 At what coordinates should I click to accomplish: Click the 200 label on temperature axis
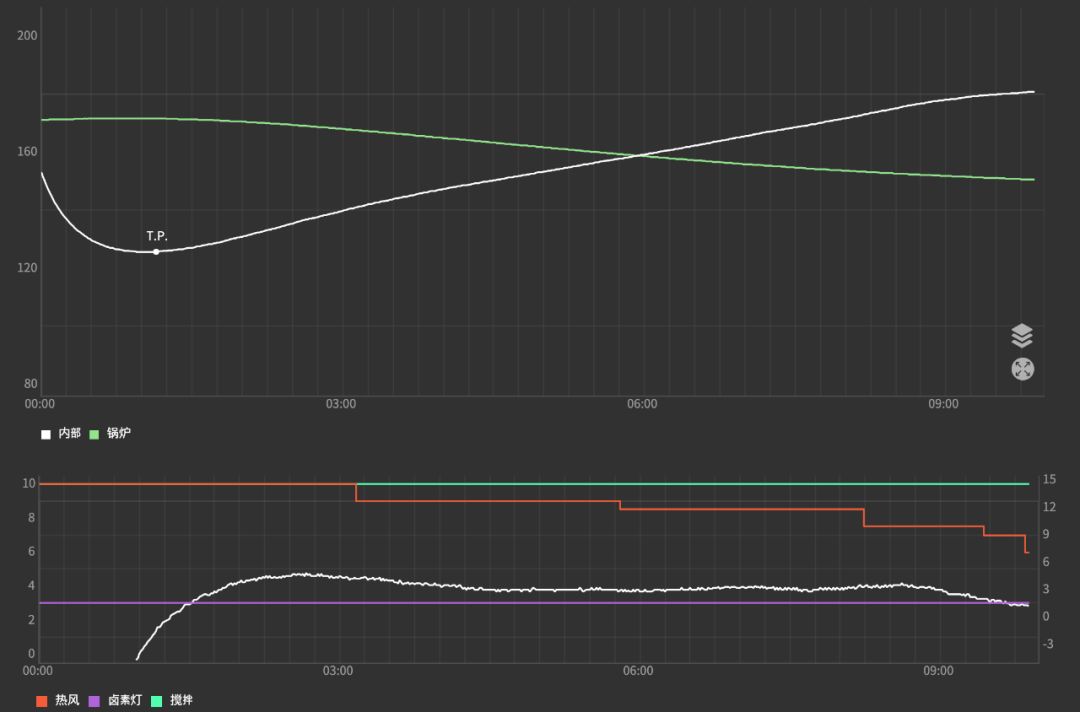(x=27, y=35)
